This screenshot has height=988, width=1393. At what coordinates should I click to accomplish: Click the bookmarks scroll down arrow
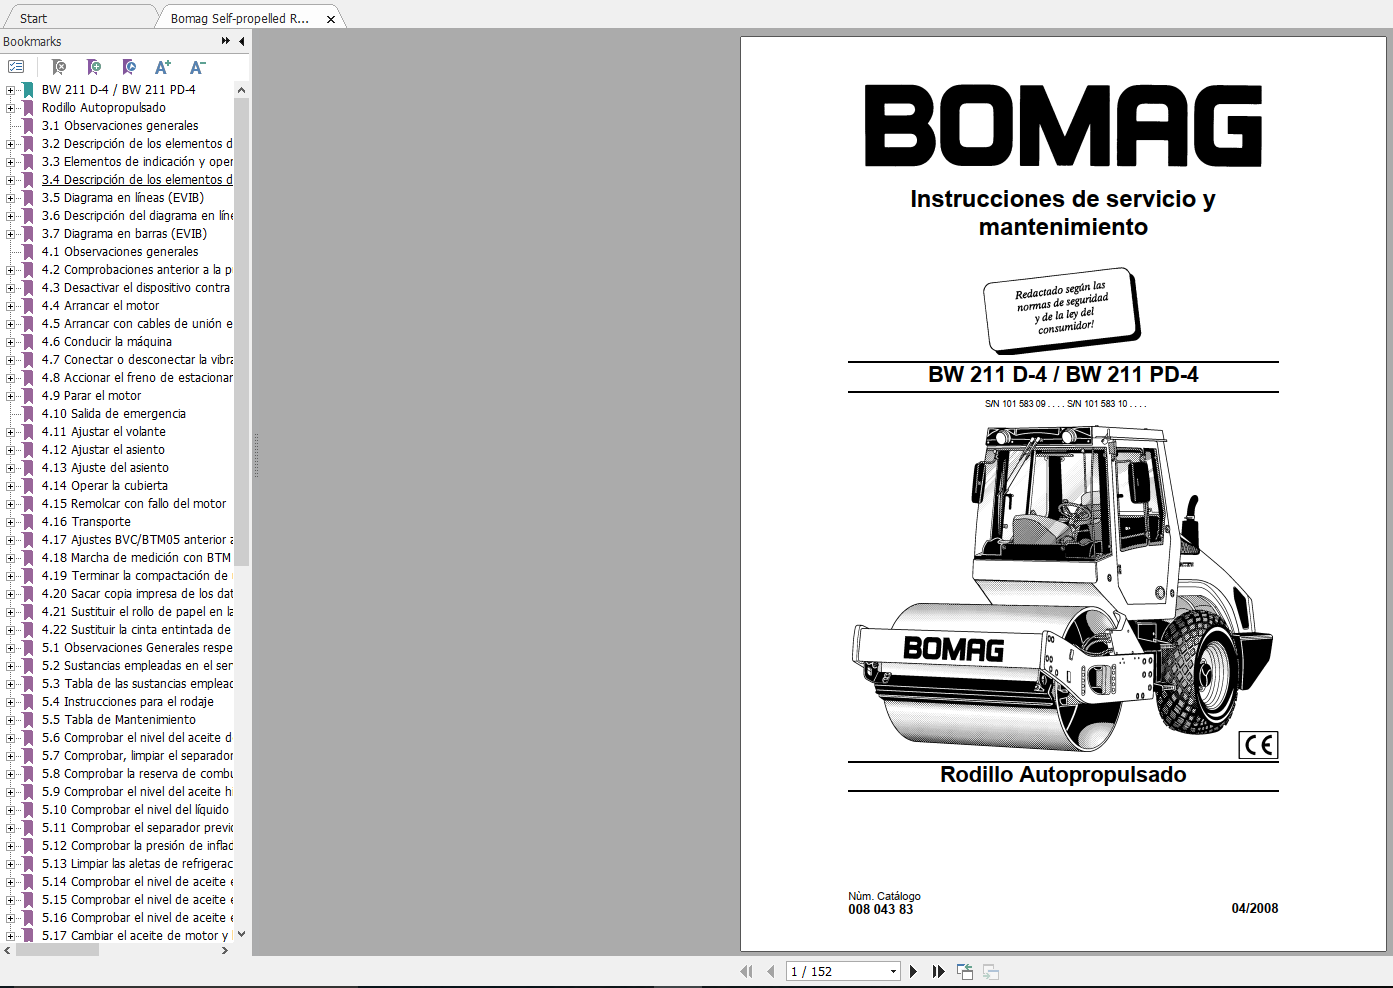click(241, 935)
